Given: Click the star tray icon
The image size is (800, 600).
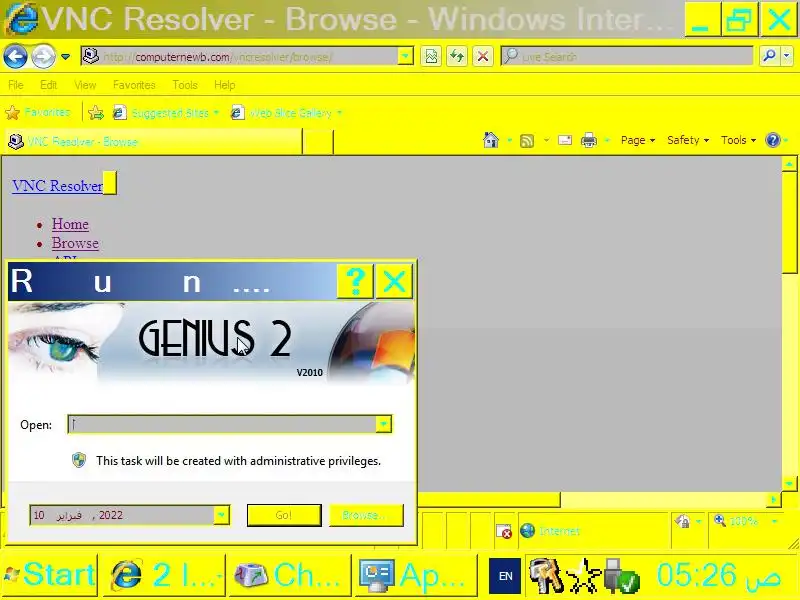Looking at the screenshot, I should click(x=585, y=577).
